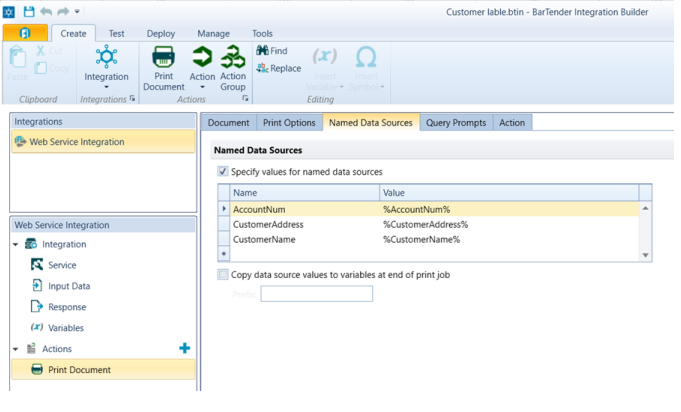Select the Service tree item
The height and width of the screenshot is (412, 681).
62,265
